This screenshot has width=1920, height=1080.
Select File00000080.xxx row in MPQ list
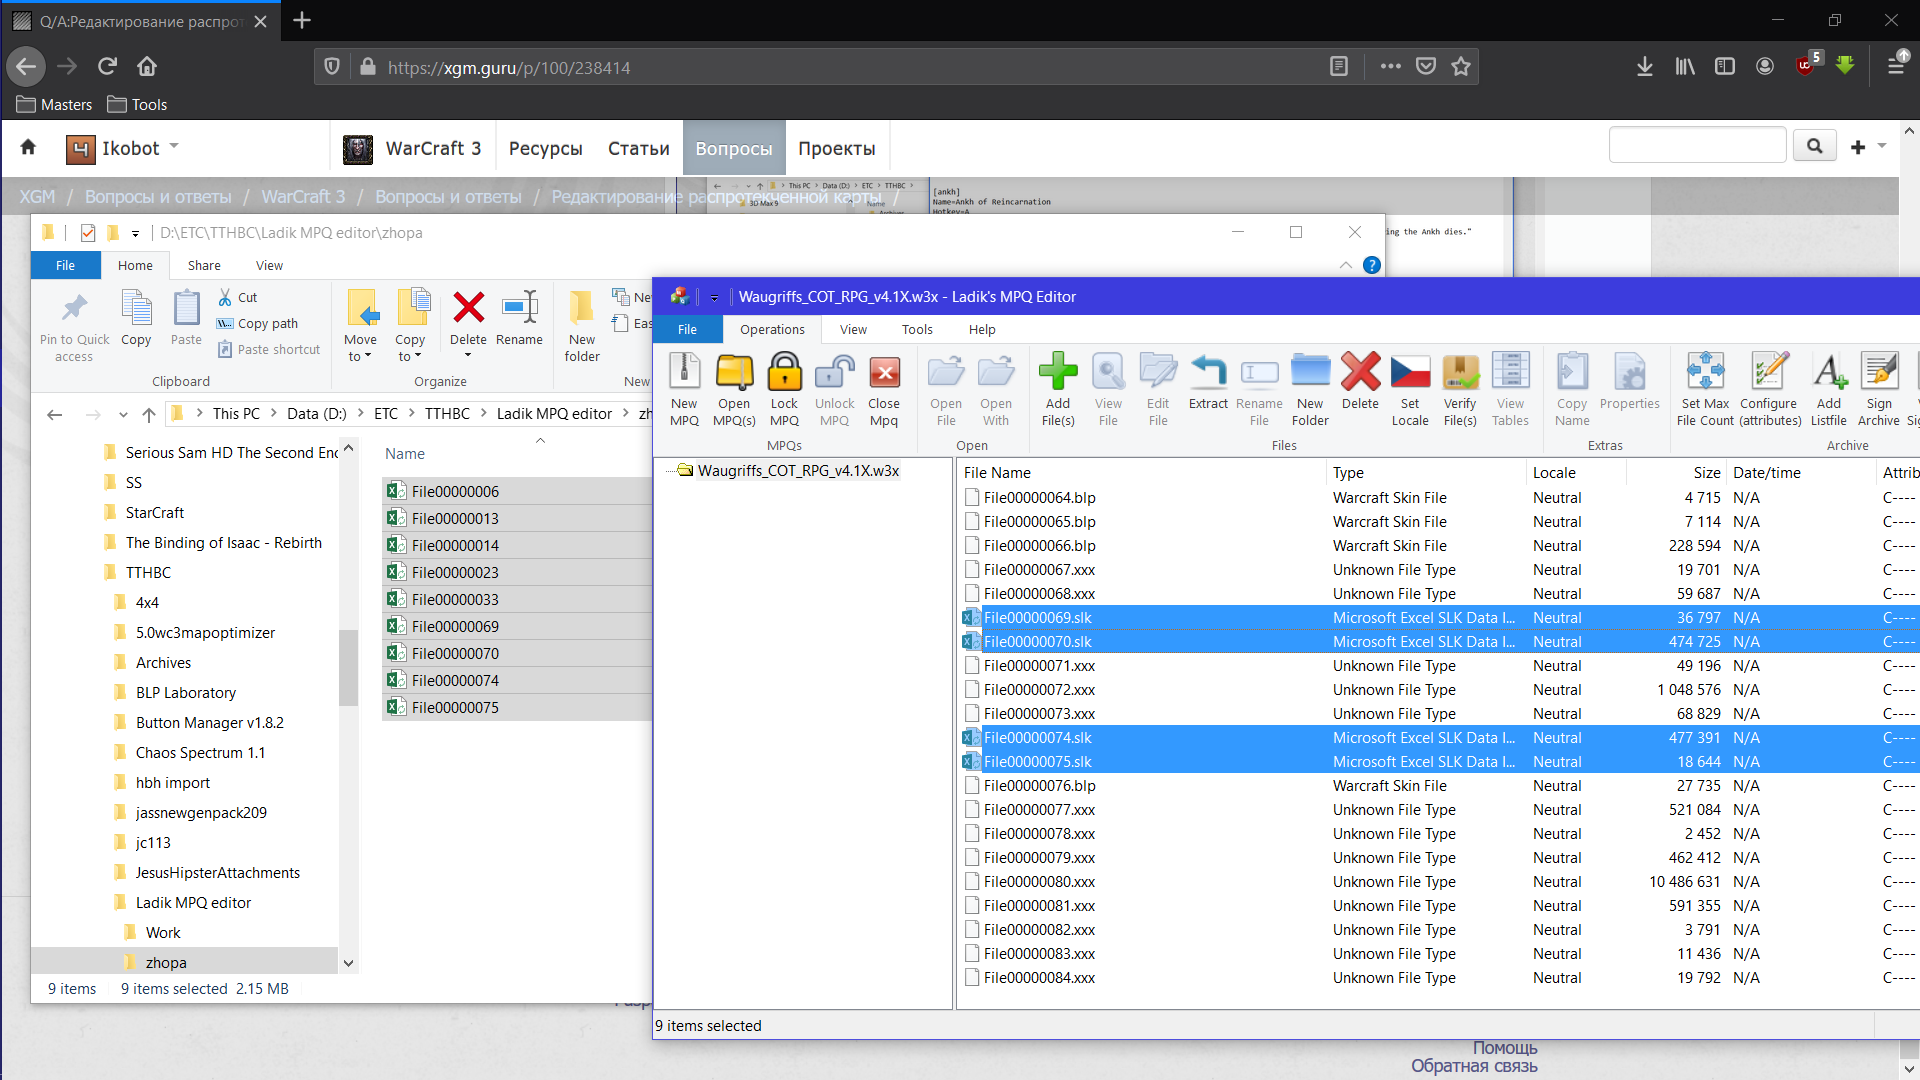(x=1440, y=882)
